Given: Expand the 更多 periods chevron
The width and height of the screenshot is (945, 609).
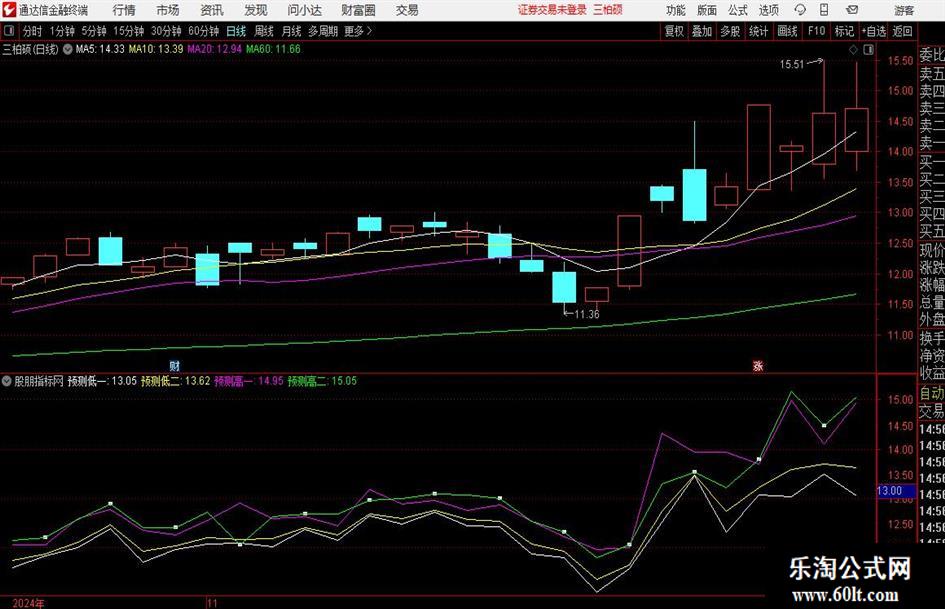Looking at the screenshot, I should (369, 31).
